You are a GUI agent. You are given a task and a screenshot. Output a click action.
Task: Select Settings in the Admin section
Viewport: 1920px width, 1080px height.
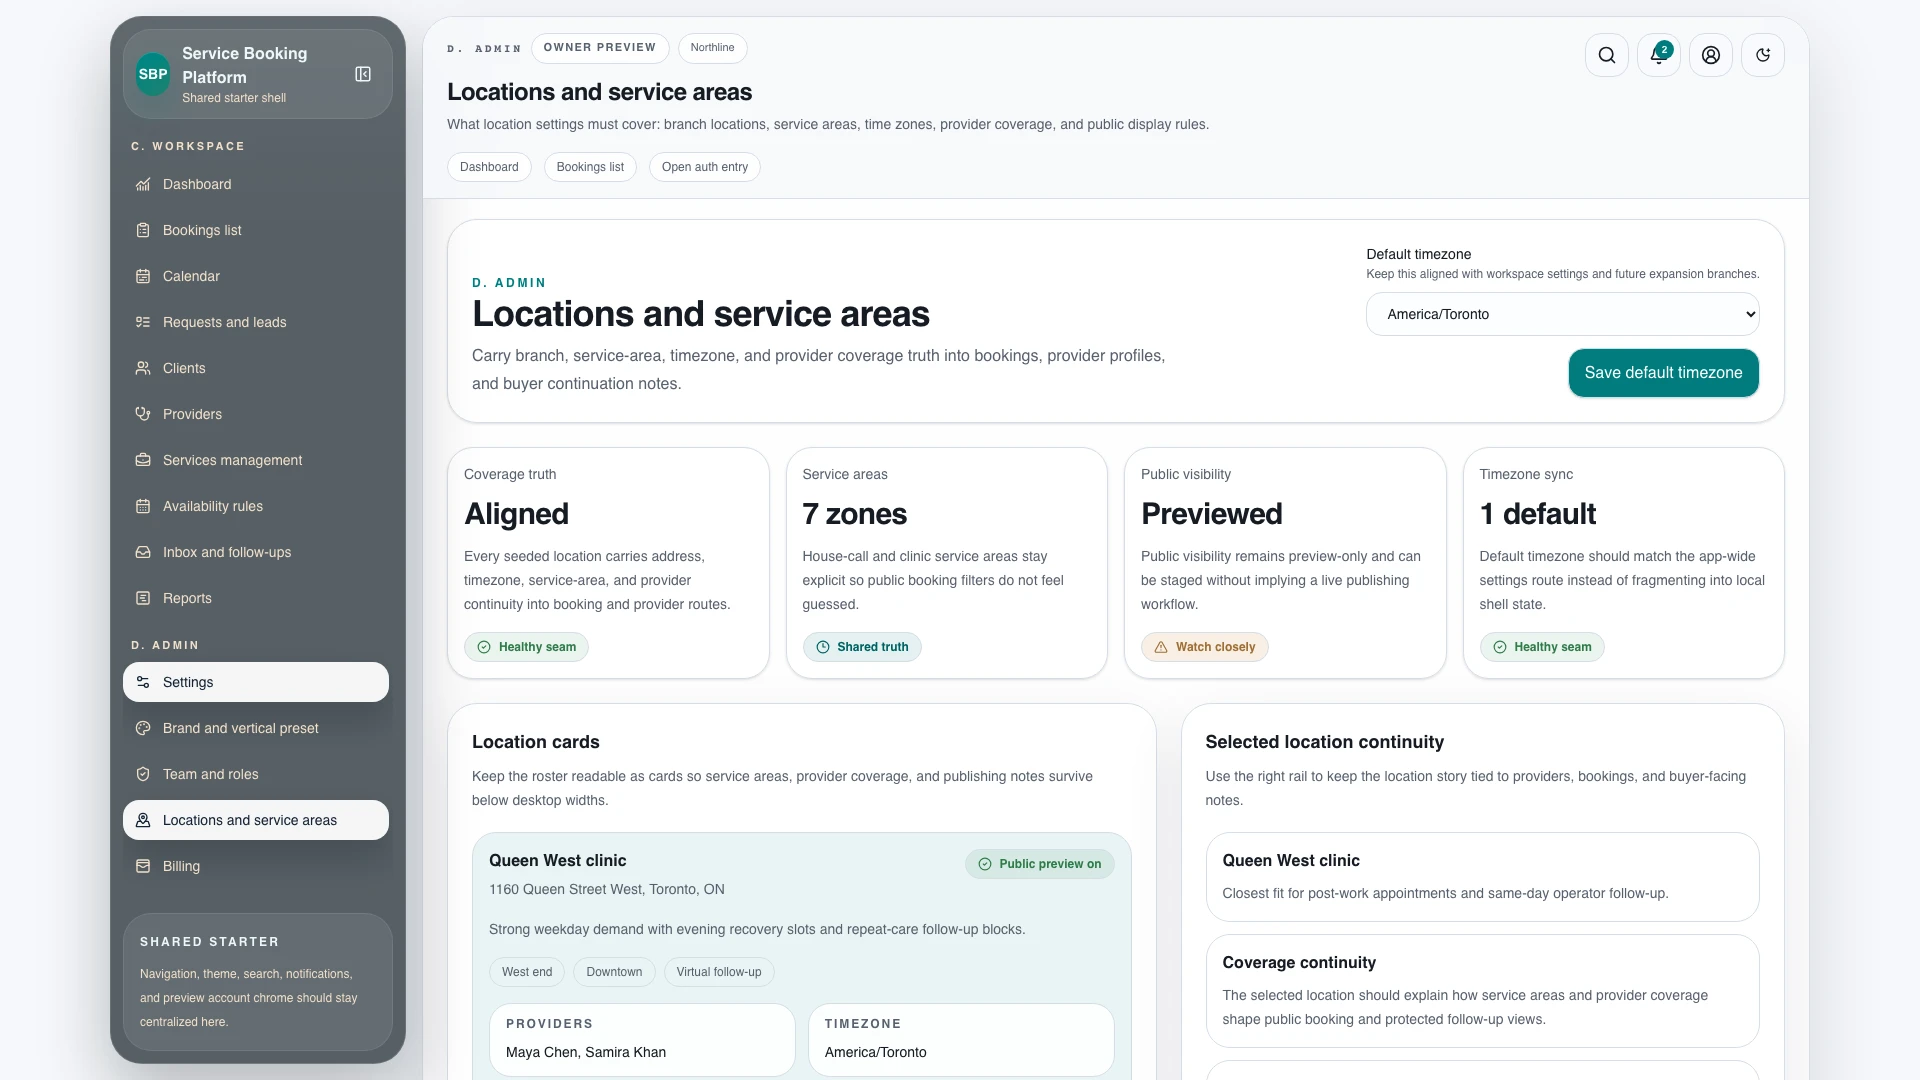coord(256,682)
